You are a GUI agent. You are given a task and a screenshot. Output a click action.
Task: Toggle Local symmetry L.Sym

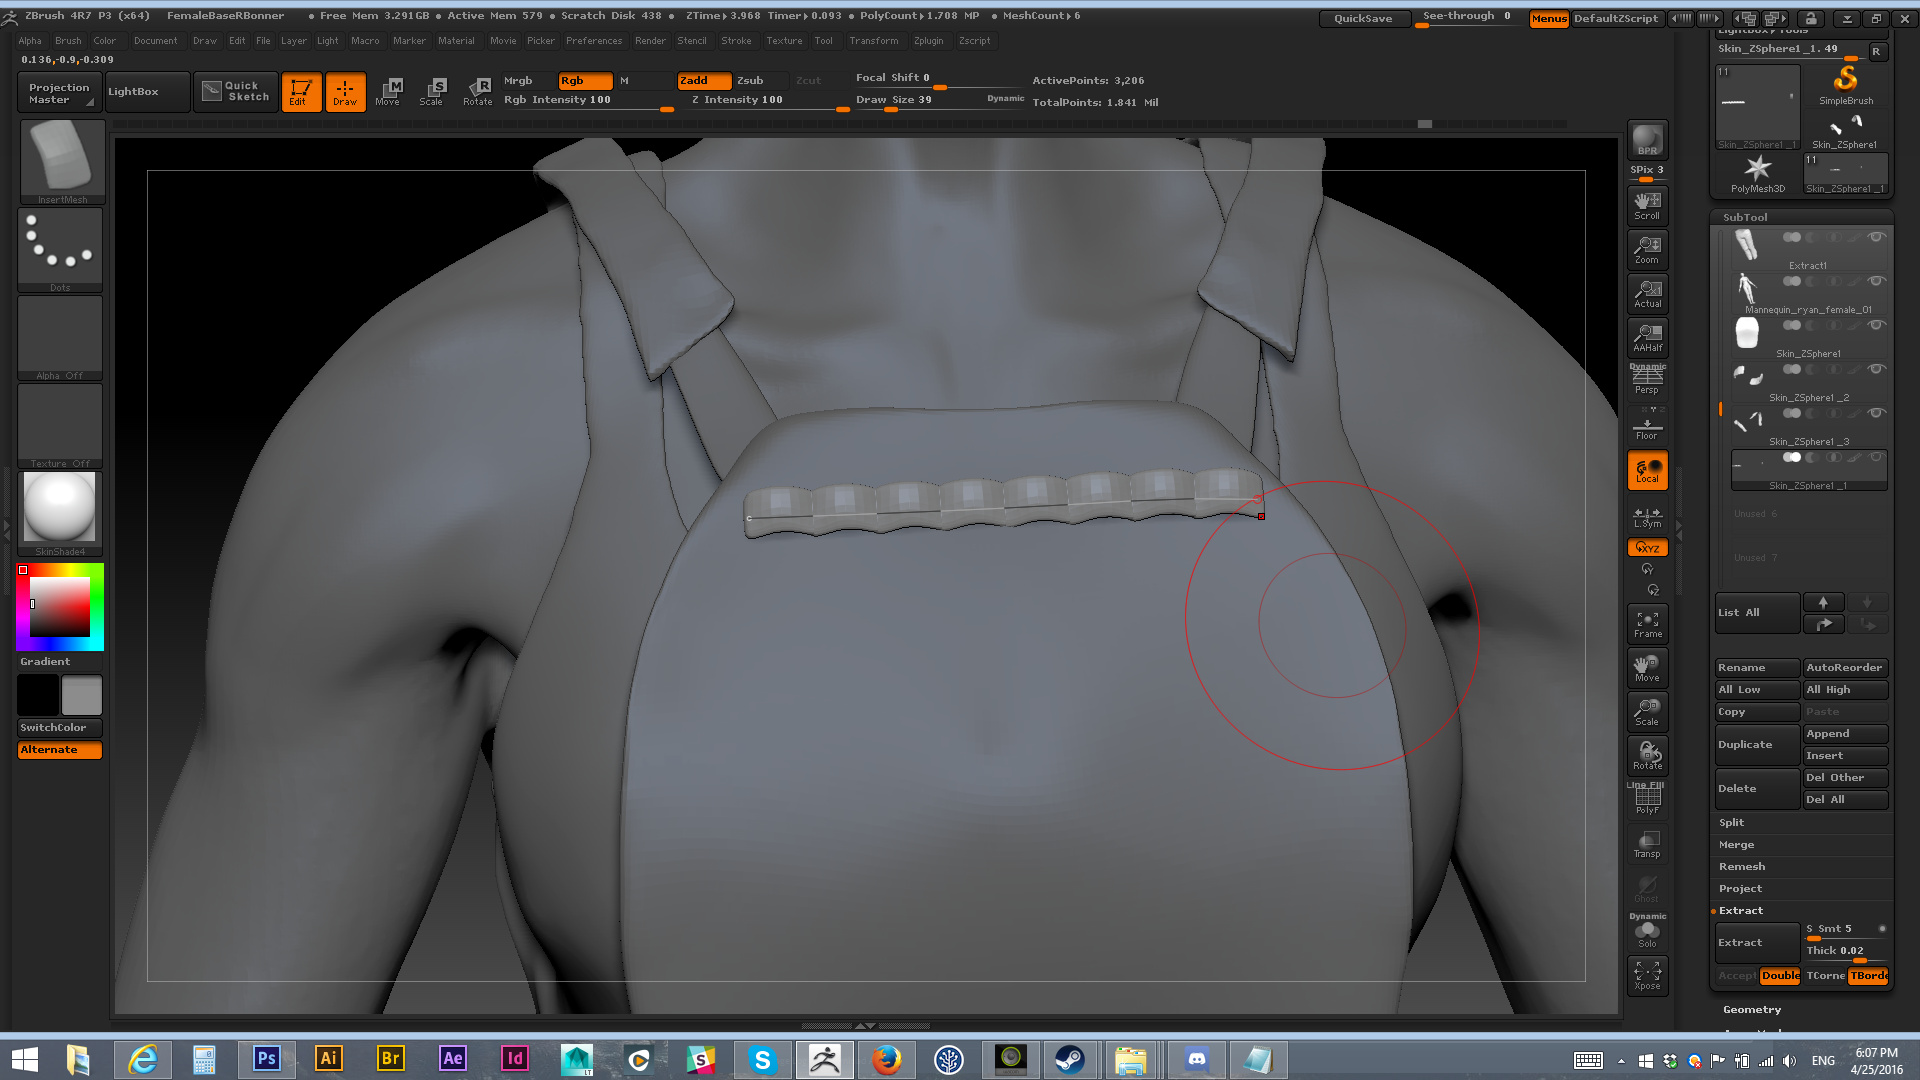point(1647,517)
